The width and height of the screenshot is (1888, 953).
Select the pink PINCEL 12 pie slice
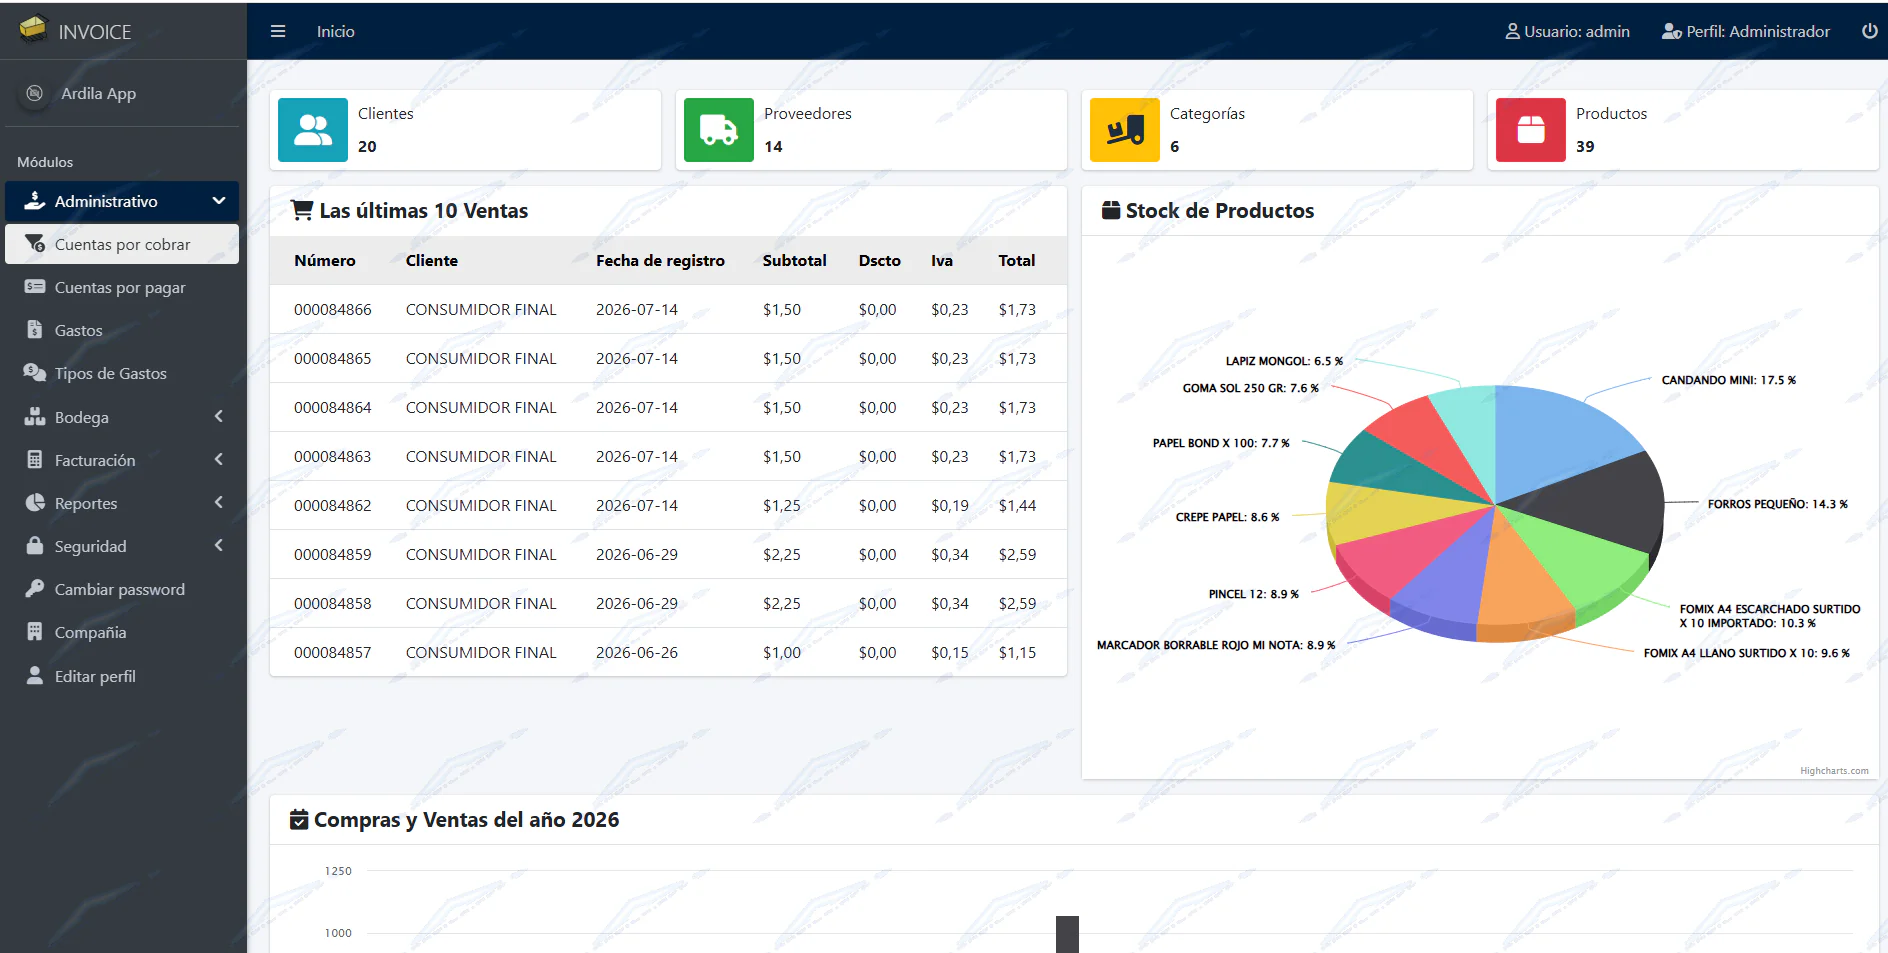(1400, 555)
